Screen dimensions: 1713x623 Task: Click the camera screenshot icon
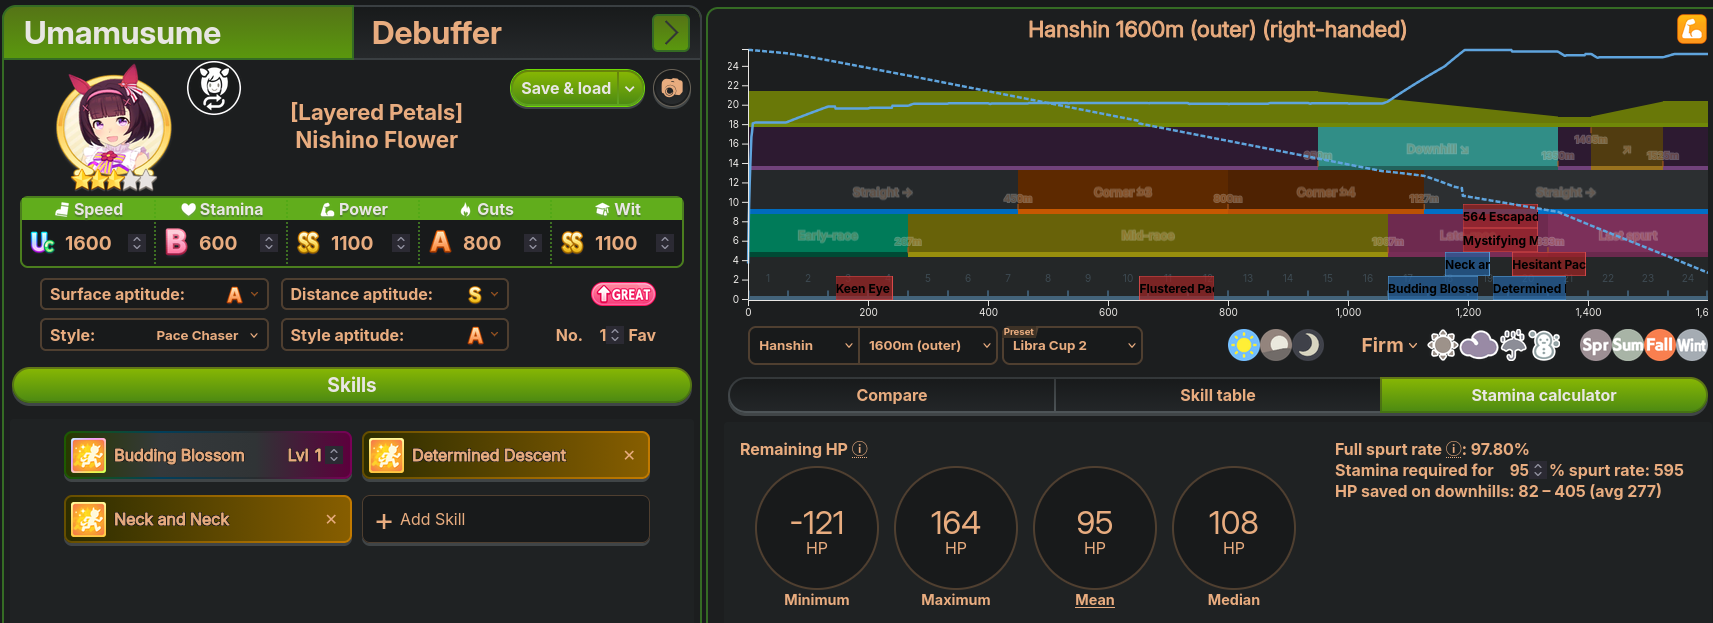[x=672, y=88]
